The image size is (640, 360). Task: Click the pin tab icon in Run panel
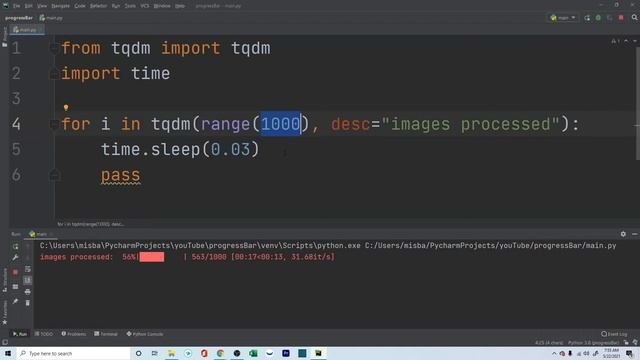click(16, 302)
